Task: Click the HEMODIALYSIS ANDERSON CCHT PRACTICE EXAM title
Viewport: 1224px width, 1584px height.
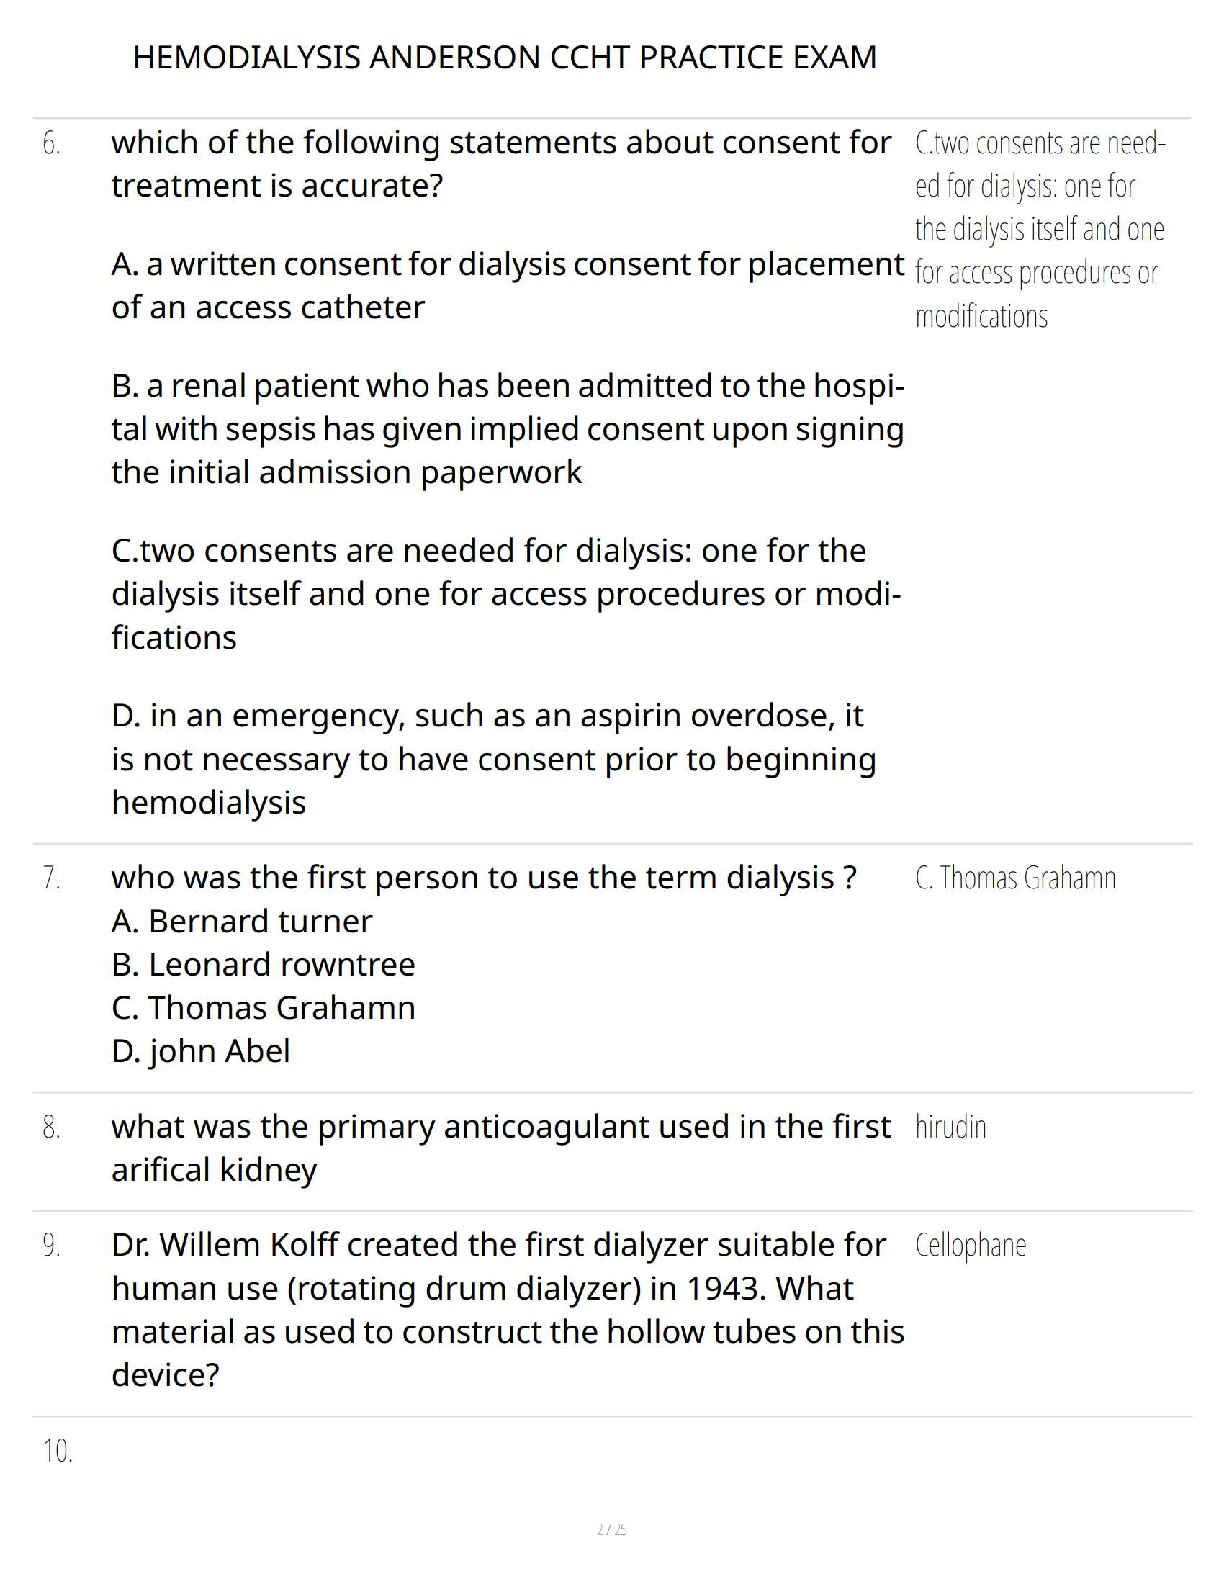Action: point(504,57)
